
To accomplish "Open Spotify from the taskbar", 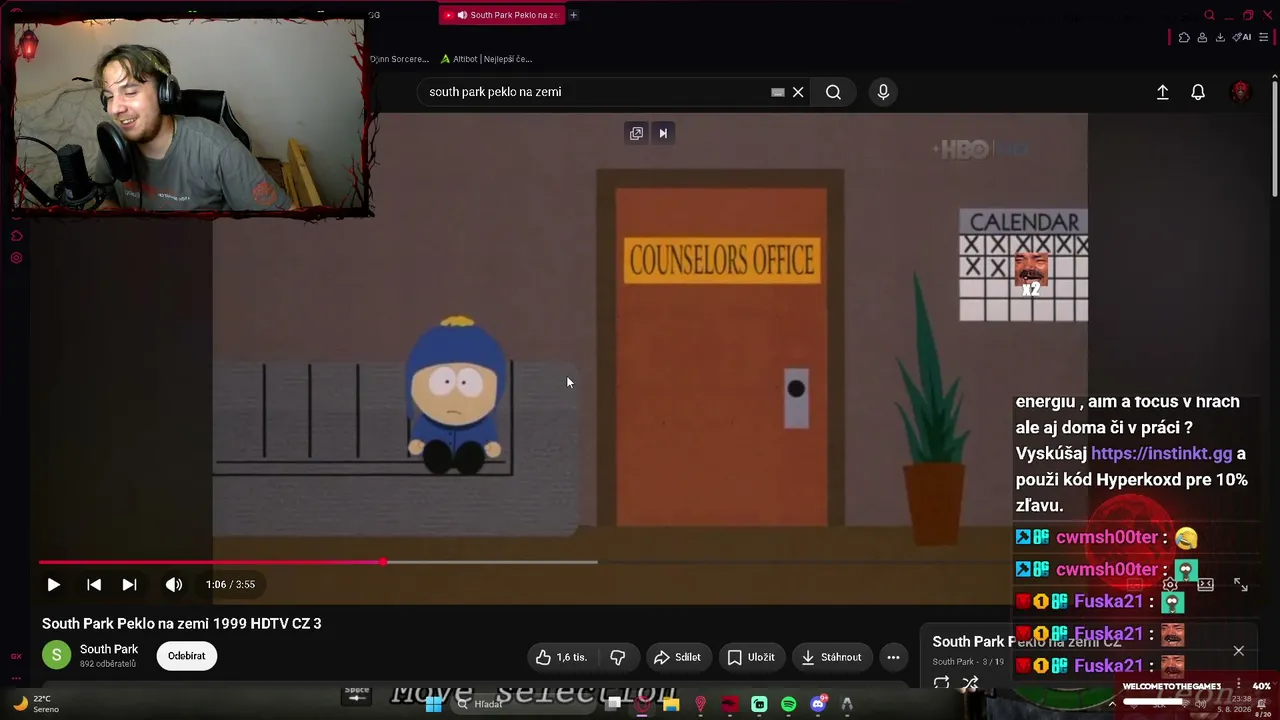I will (788, 704).
